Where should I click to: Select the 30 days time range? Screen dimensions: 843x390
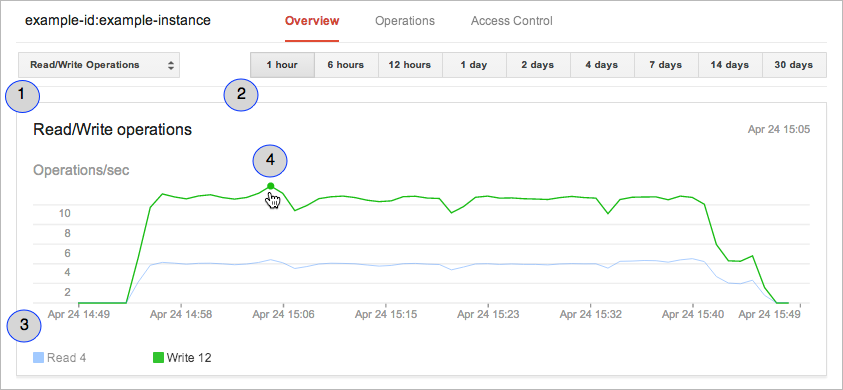click(794, 65)
